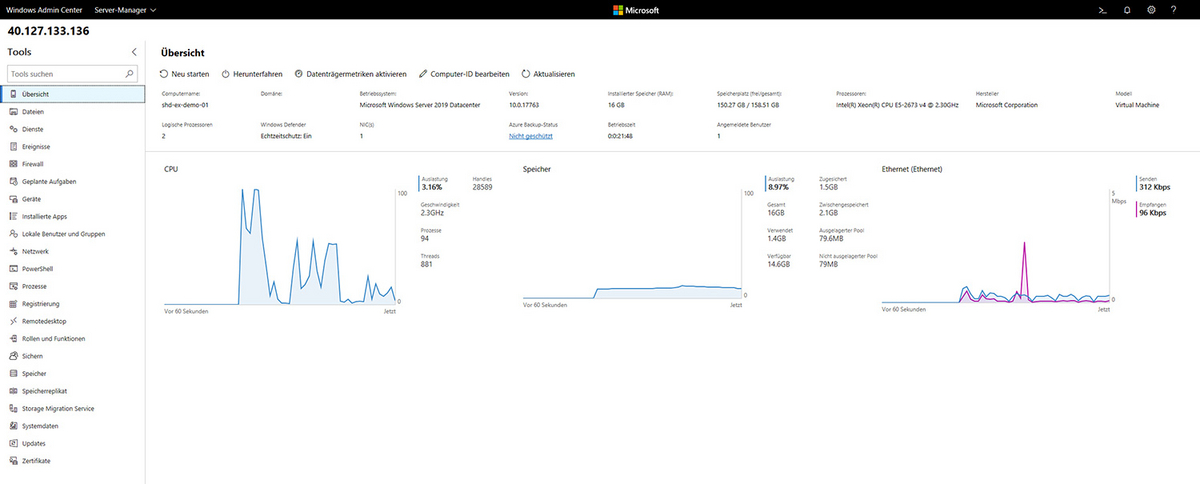Collapse the Tools sidebar with chevron
Image resolution: width=1200 pixels, height=484 pixels.
tap(134, 51)
